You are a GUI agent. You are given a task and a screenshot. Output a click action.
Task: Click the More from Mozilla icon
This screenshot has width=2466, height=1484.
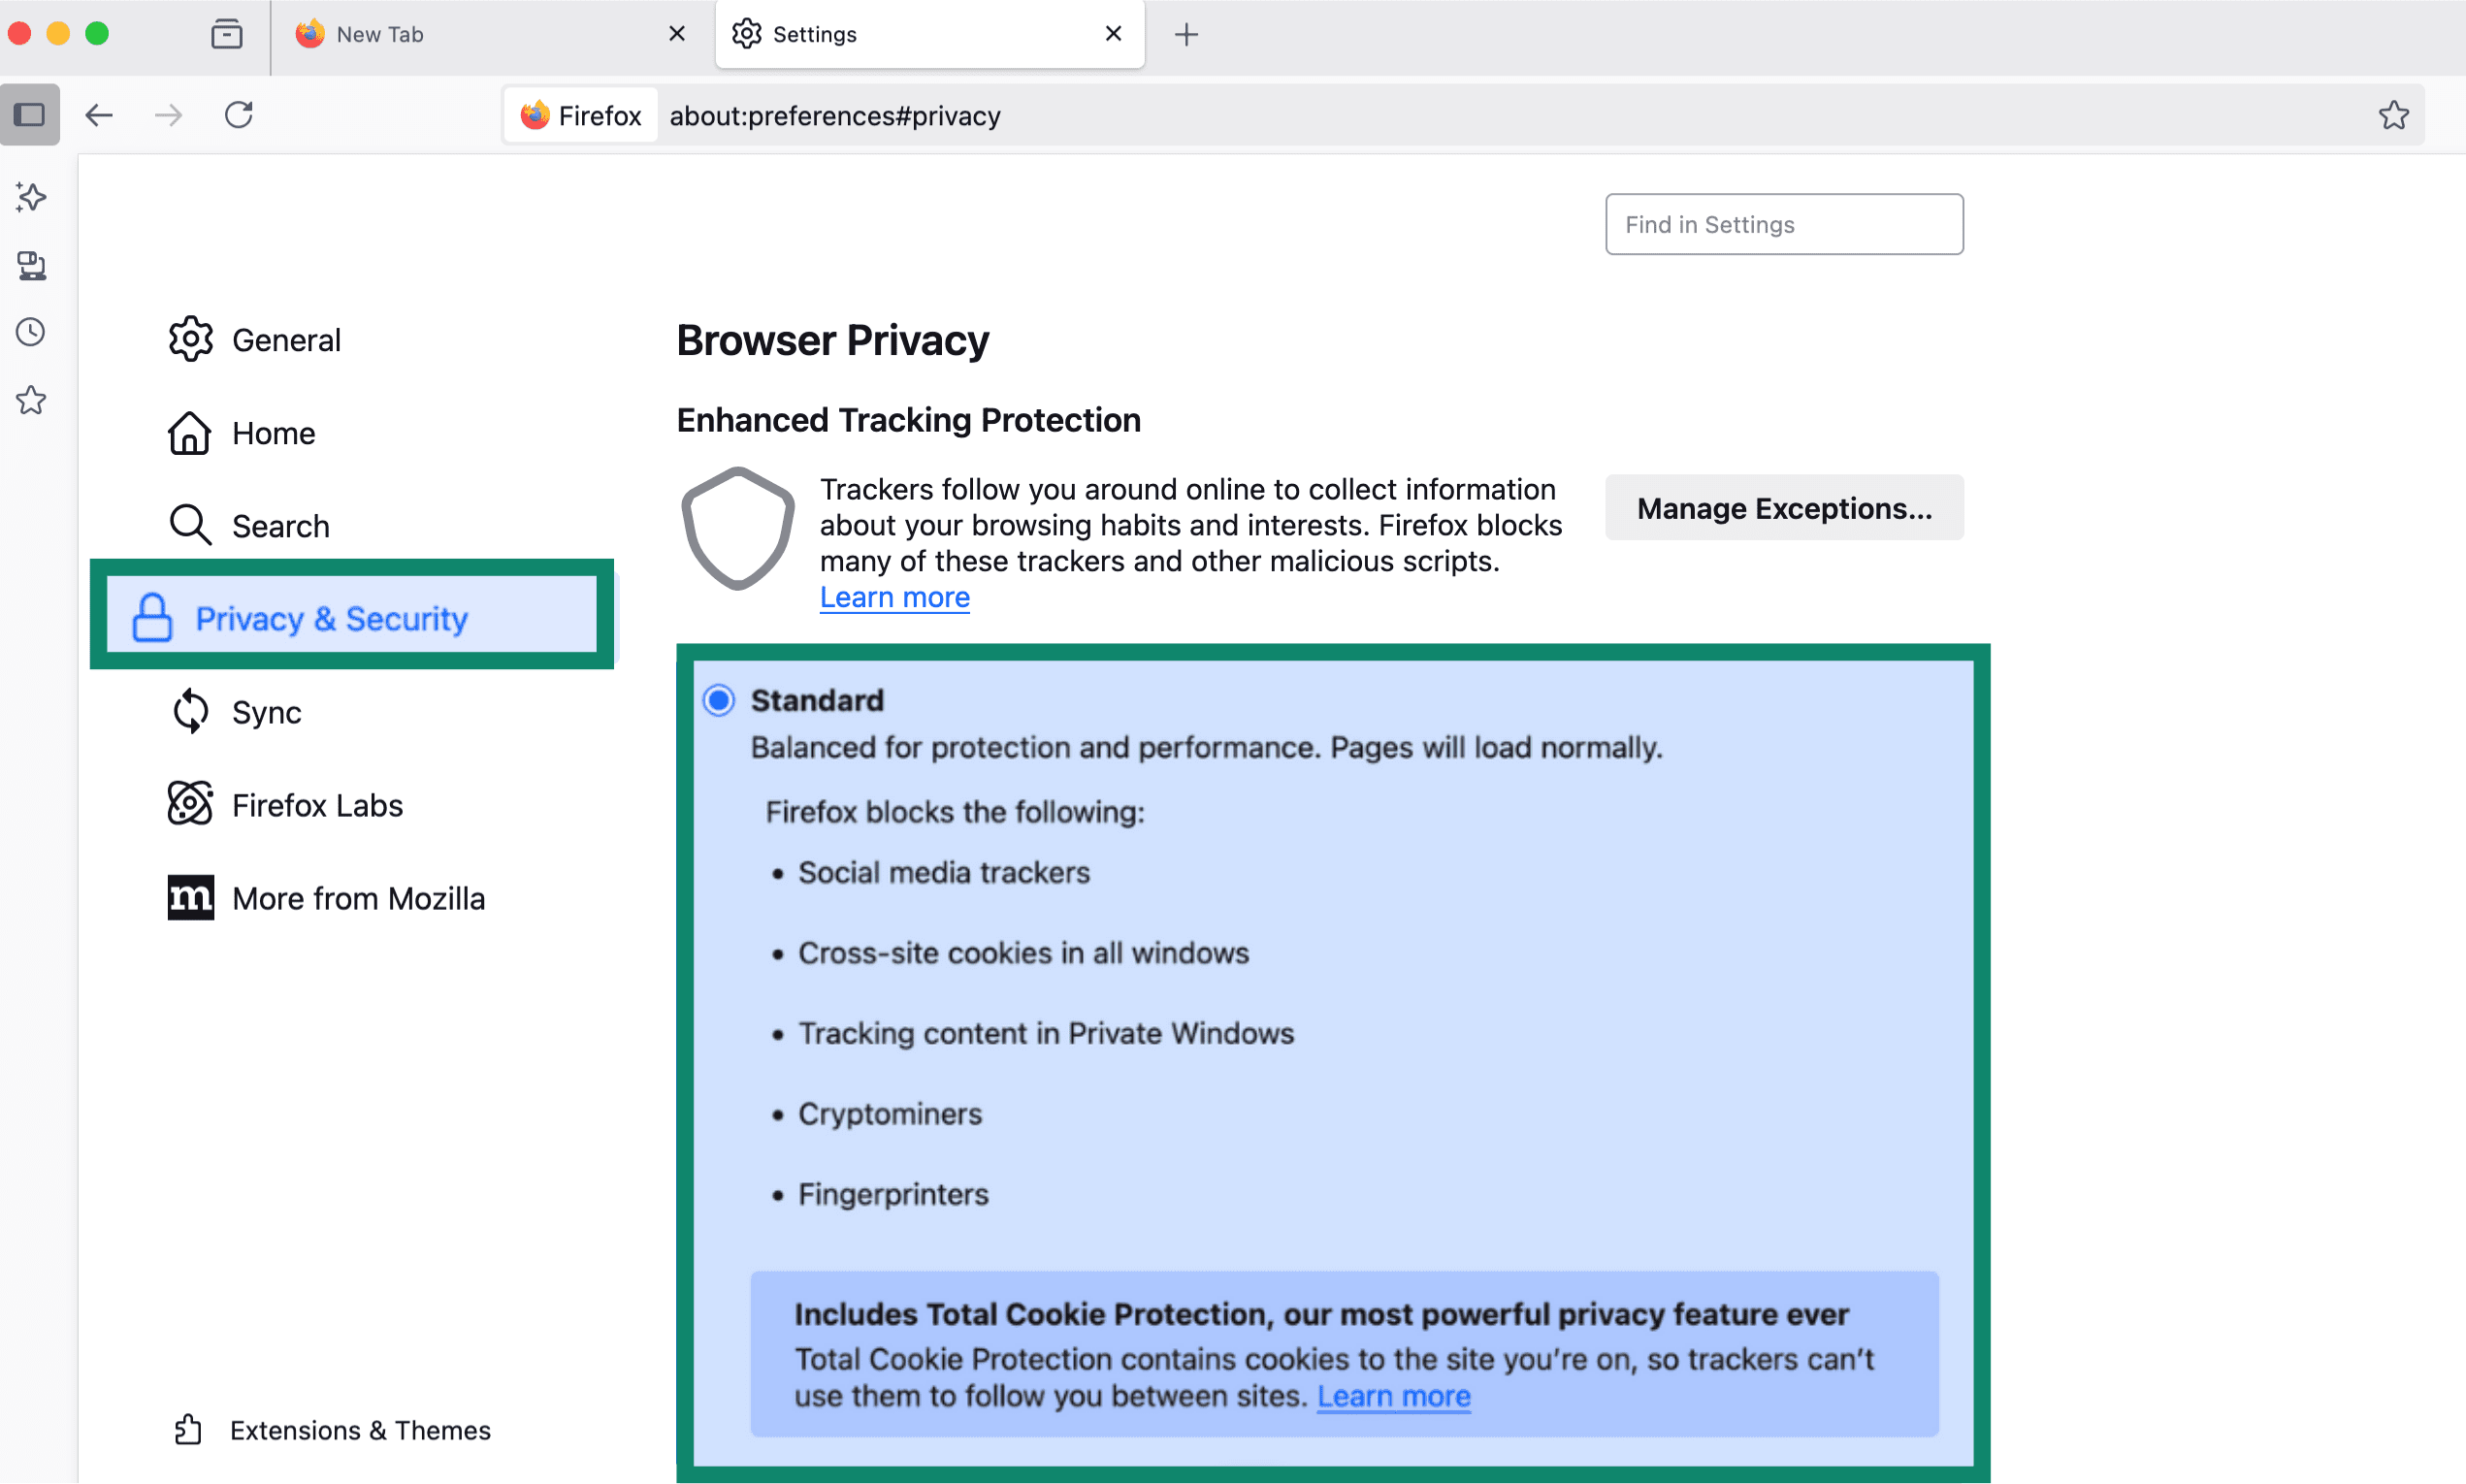click(x=190, y=897)
